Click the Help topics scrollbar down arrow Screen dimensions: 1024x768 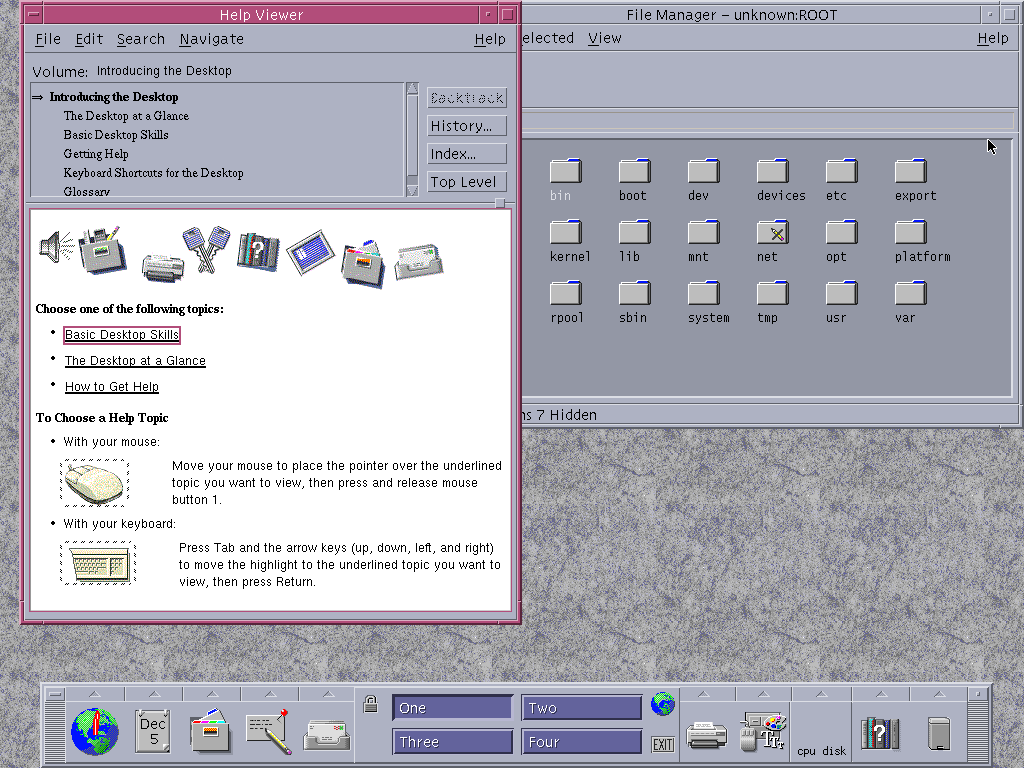point(411,188)
